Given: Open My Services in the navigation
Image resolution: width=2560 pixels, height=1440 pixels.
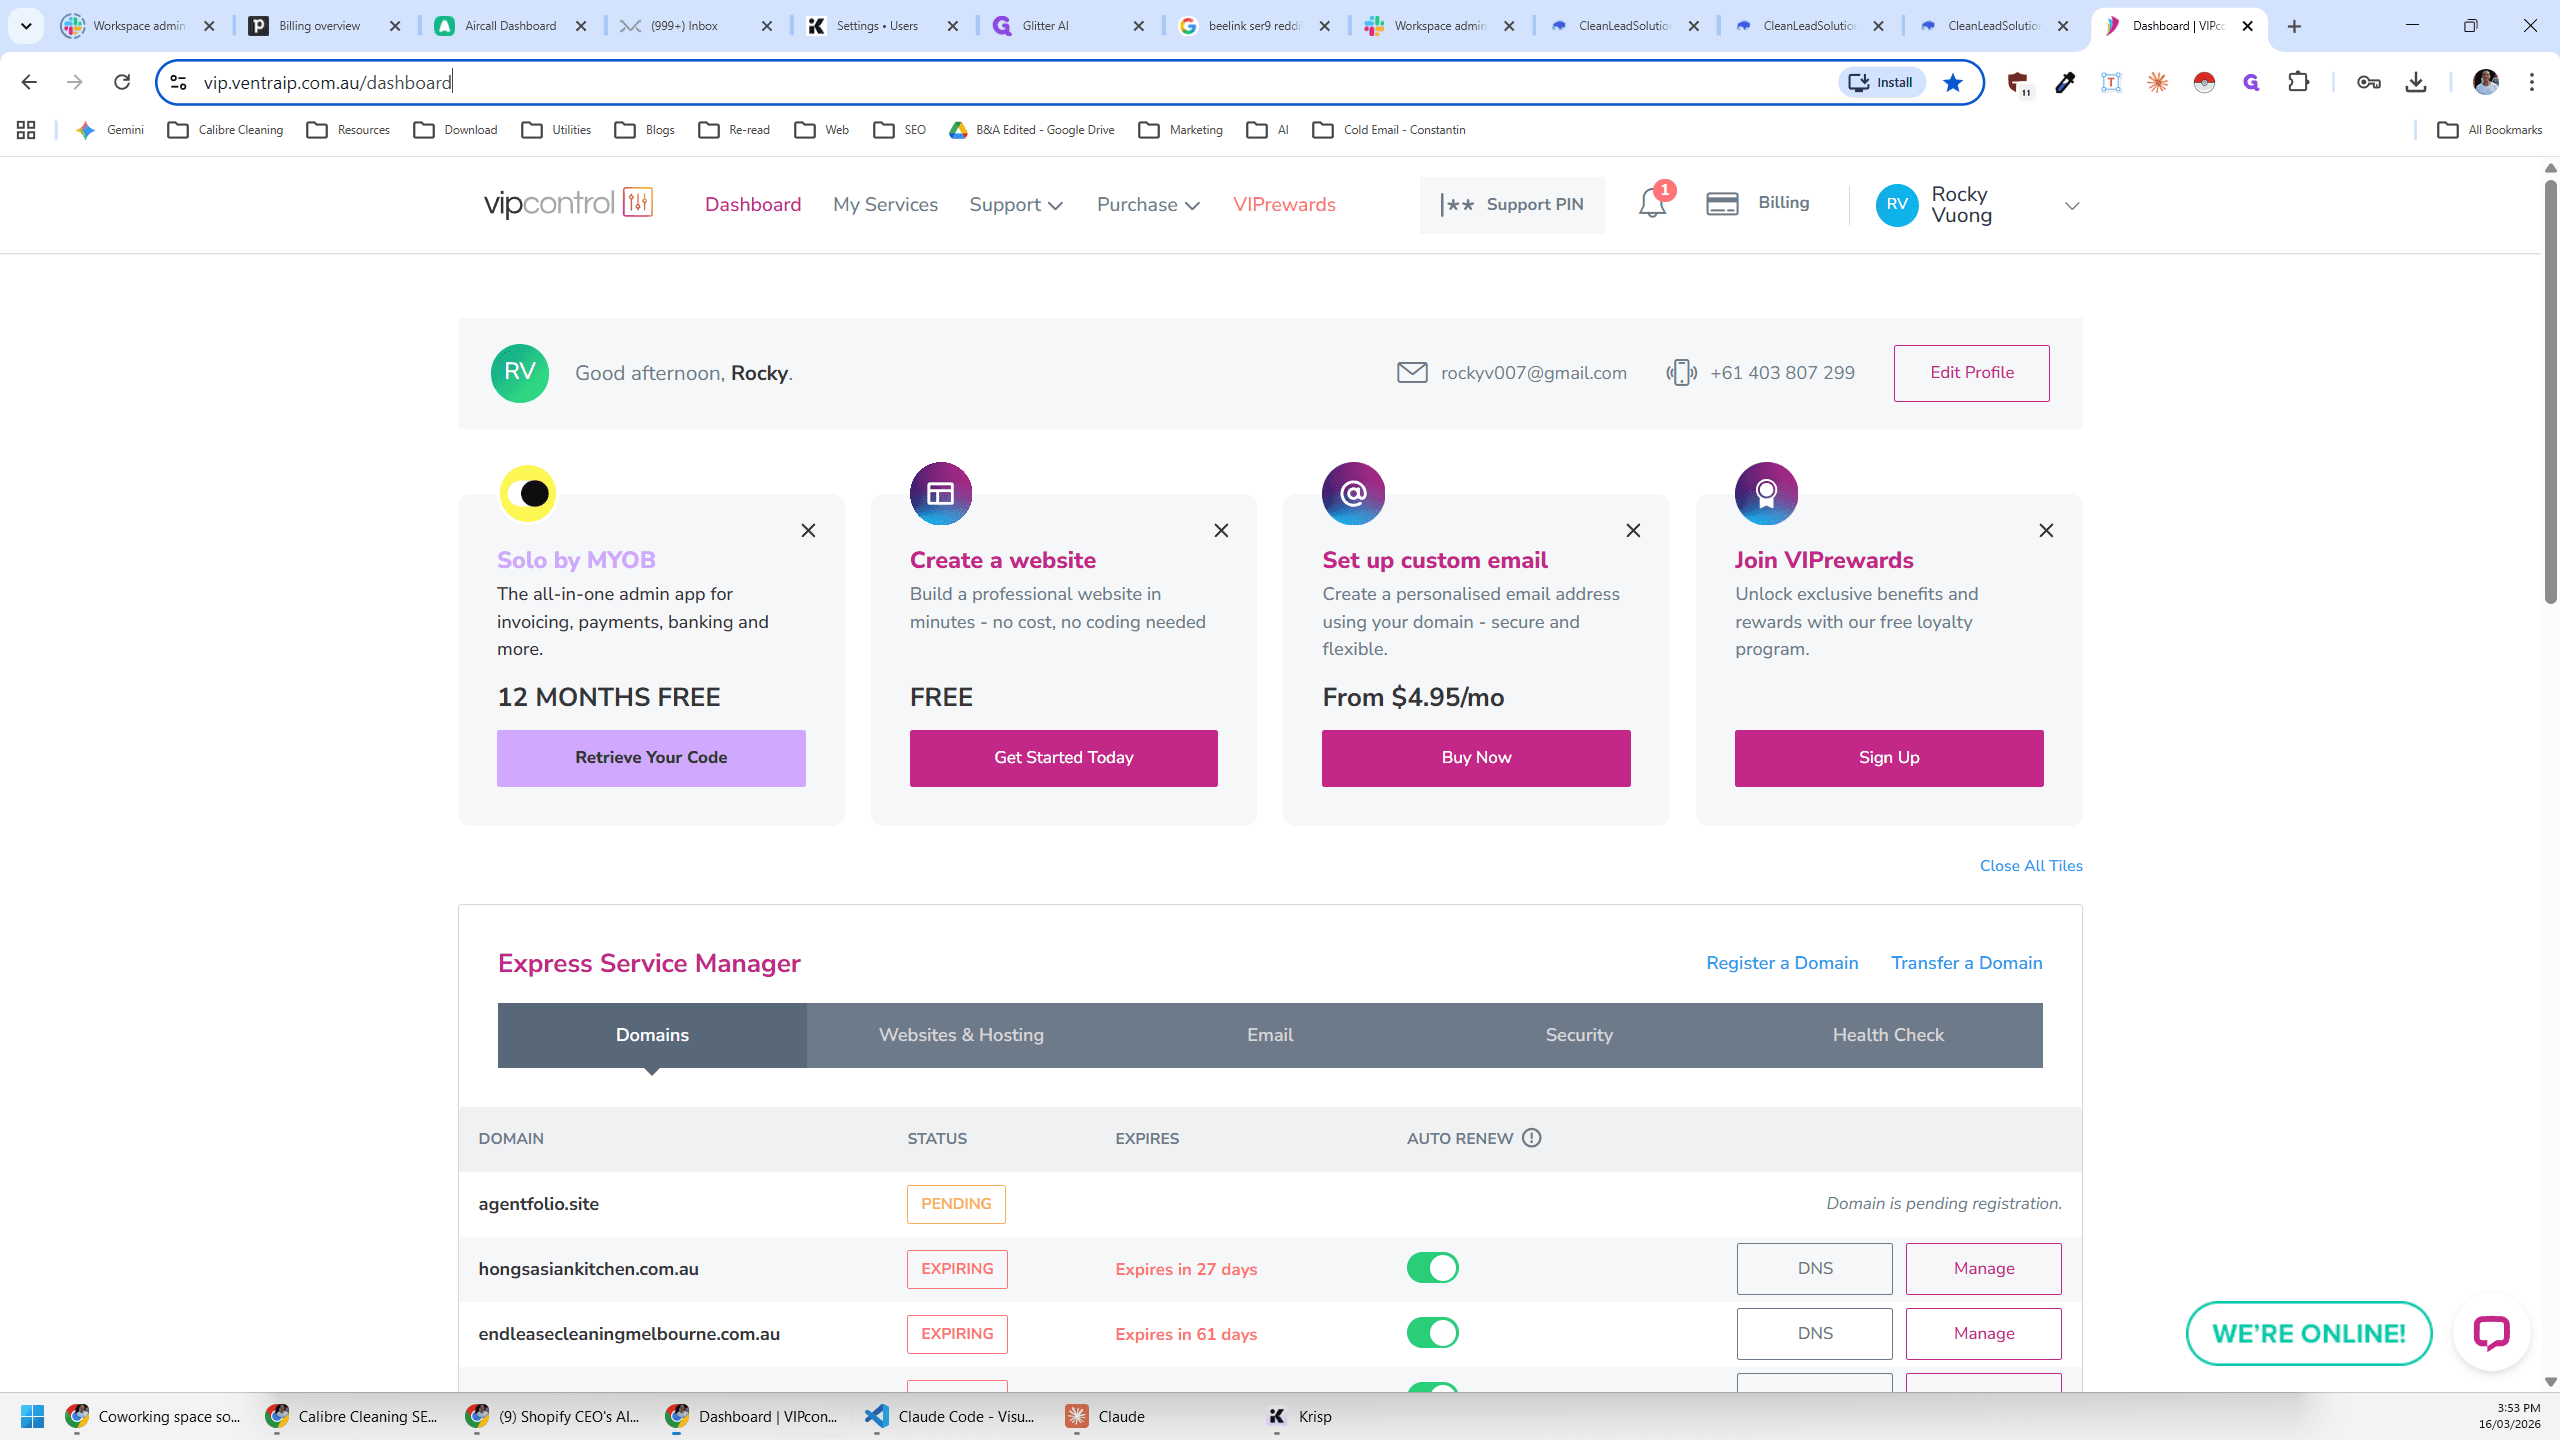Looking at the screenshot, I should 885,205.
